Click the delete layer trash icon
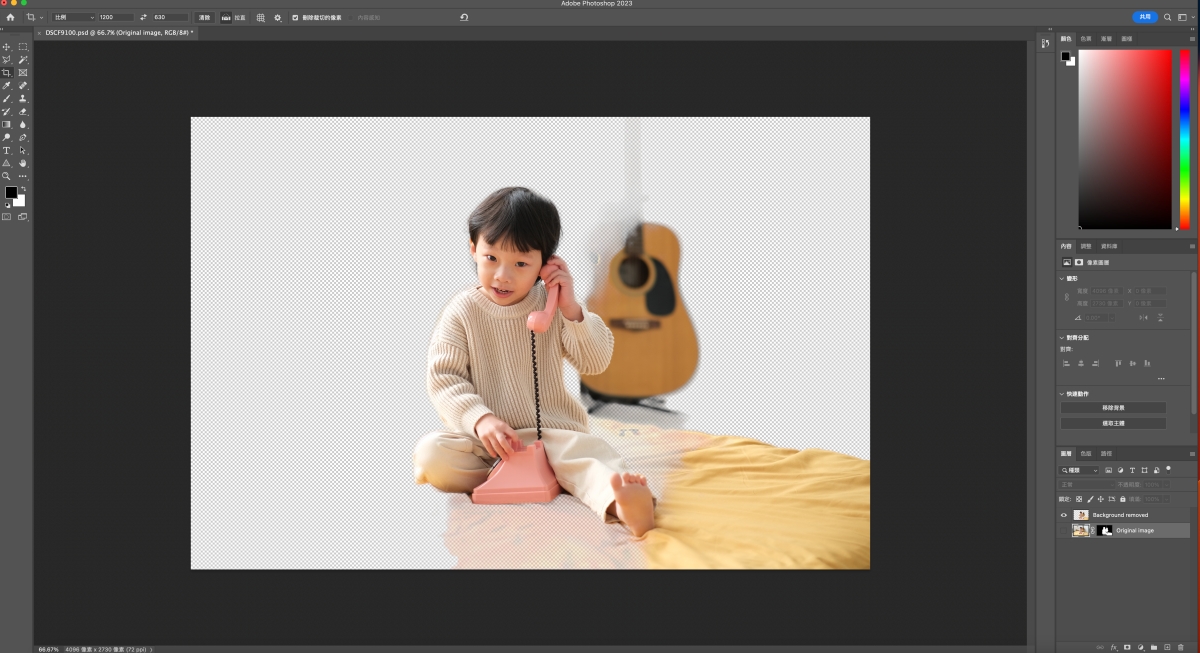 pyautogui.click(x=1180, y=647)
